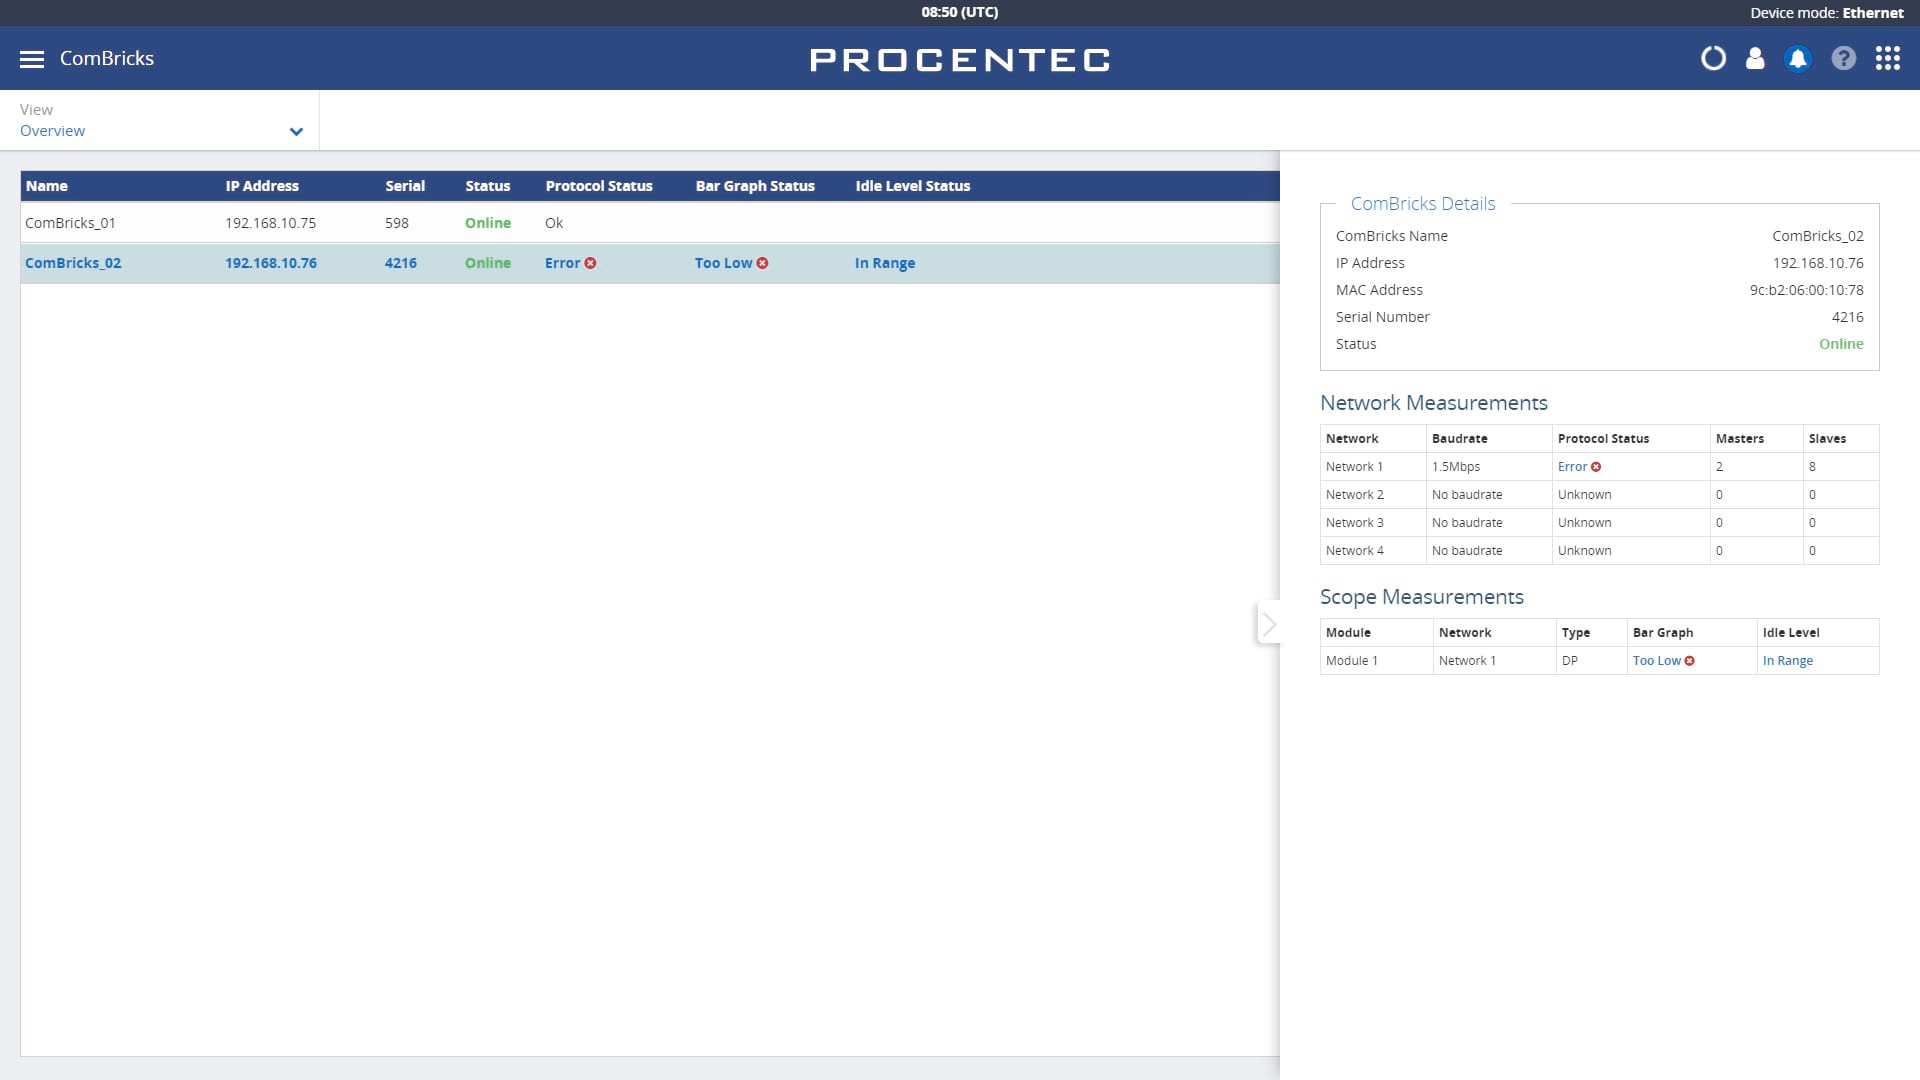Screen dimensions: 1920x1080
Task: Open the hamburger navigation menu
Action: click(x=32, y=59)
